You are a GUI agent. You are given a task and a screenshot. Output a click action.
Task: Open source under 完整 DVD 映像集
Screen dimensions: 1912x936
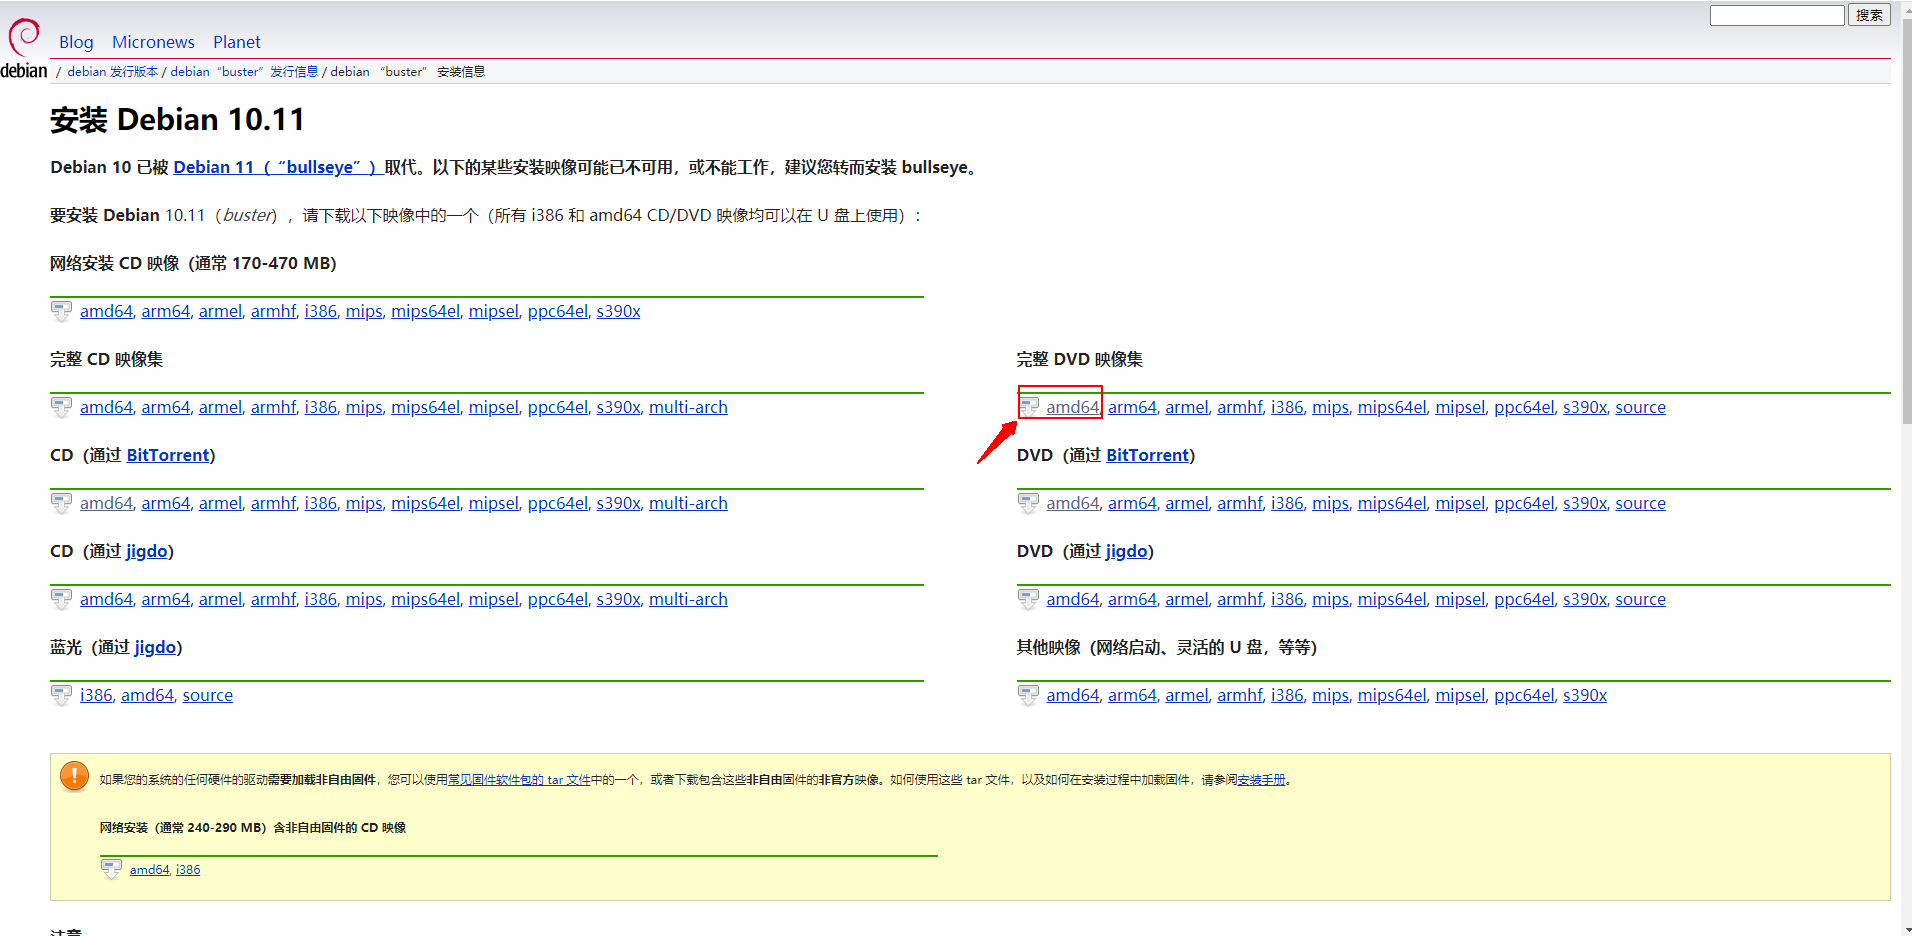point(1641,407)
